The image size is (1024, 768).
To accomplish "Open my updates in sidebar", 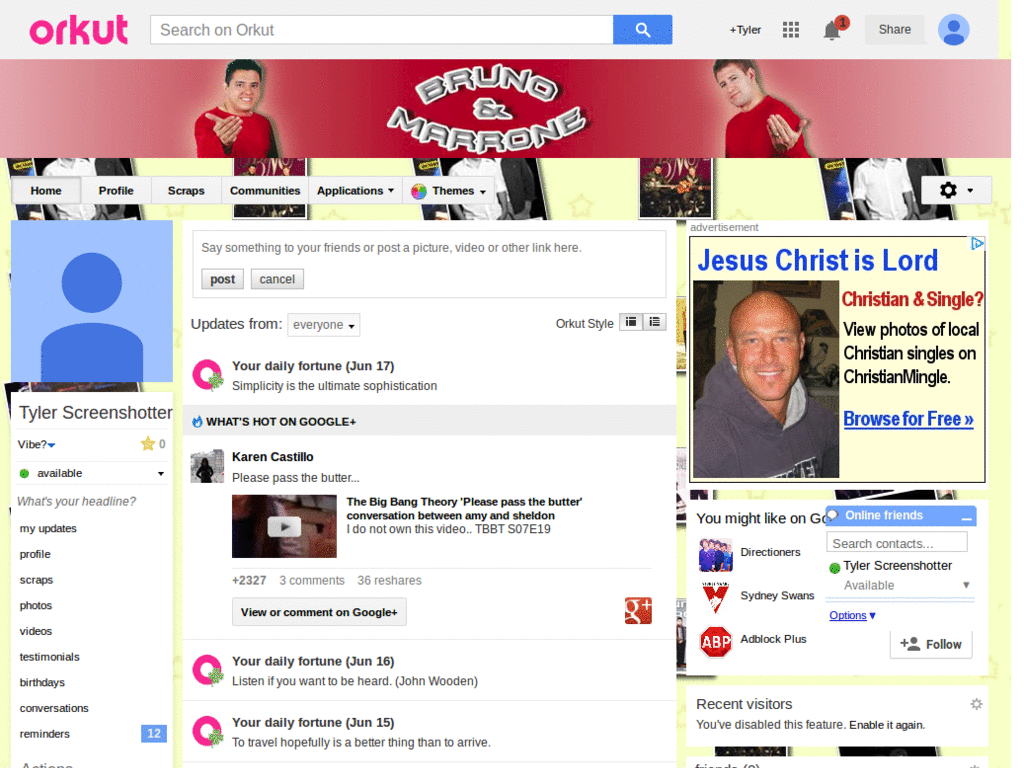I will 48,528.
